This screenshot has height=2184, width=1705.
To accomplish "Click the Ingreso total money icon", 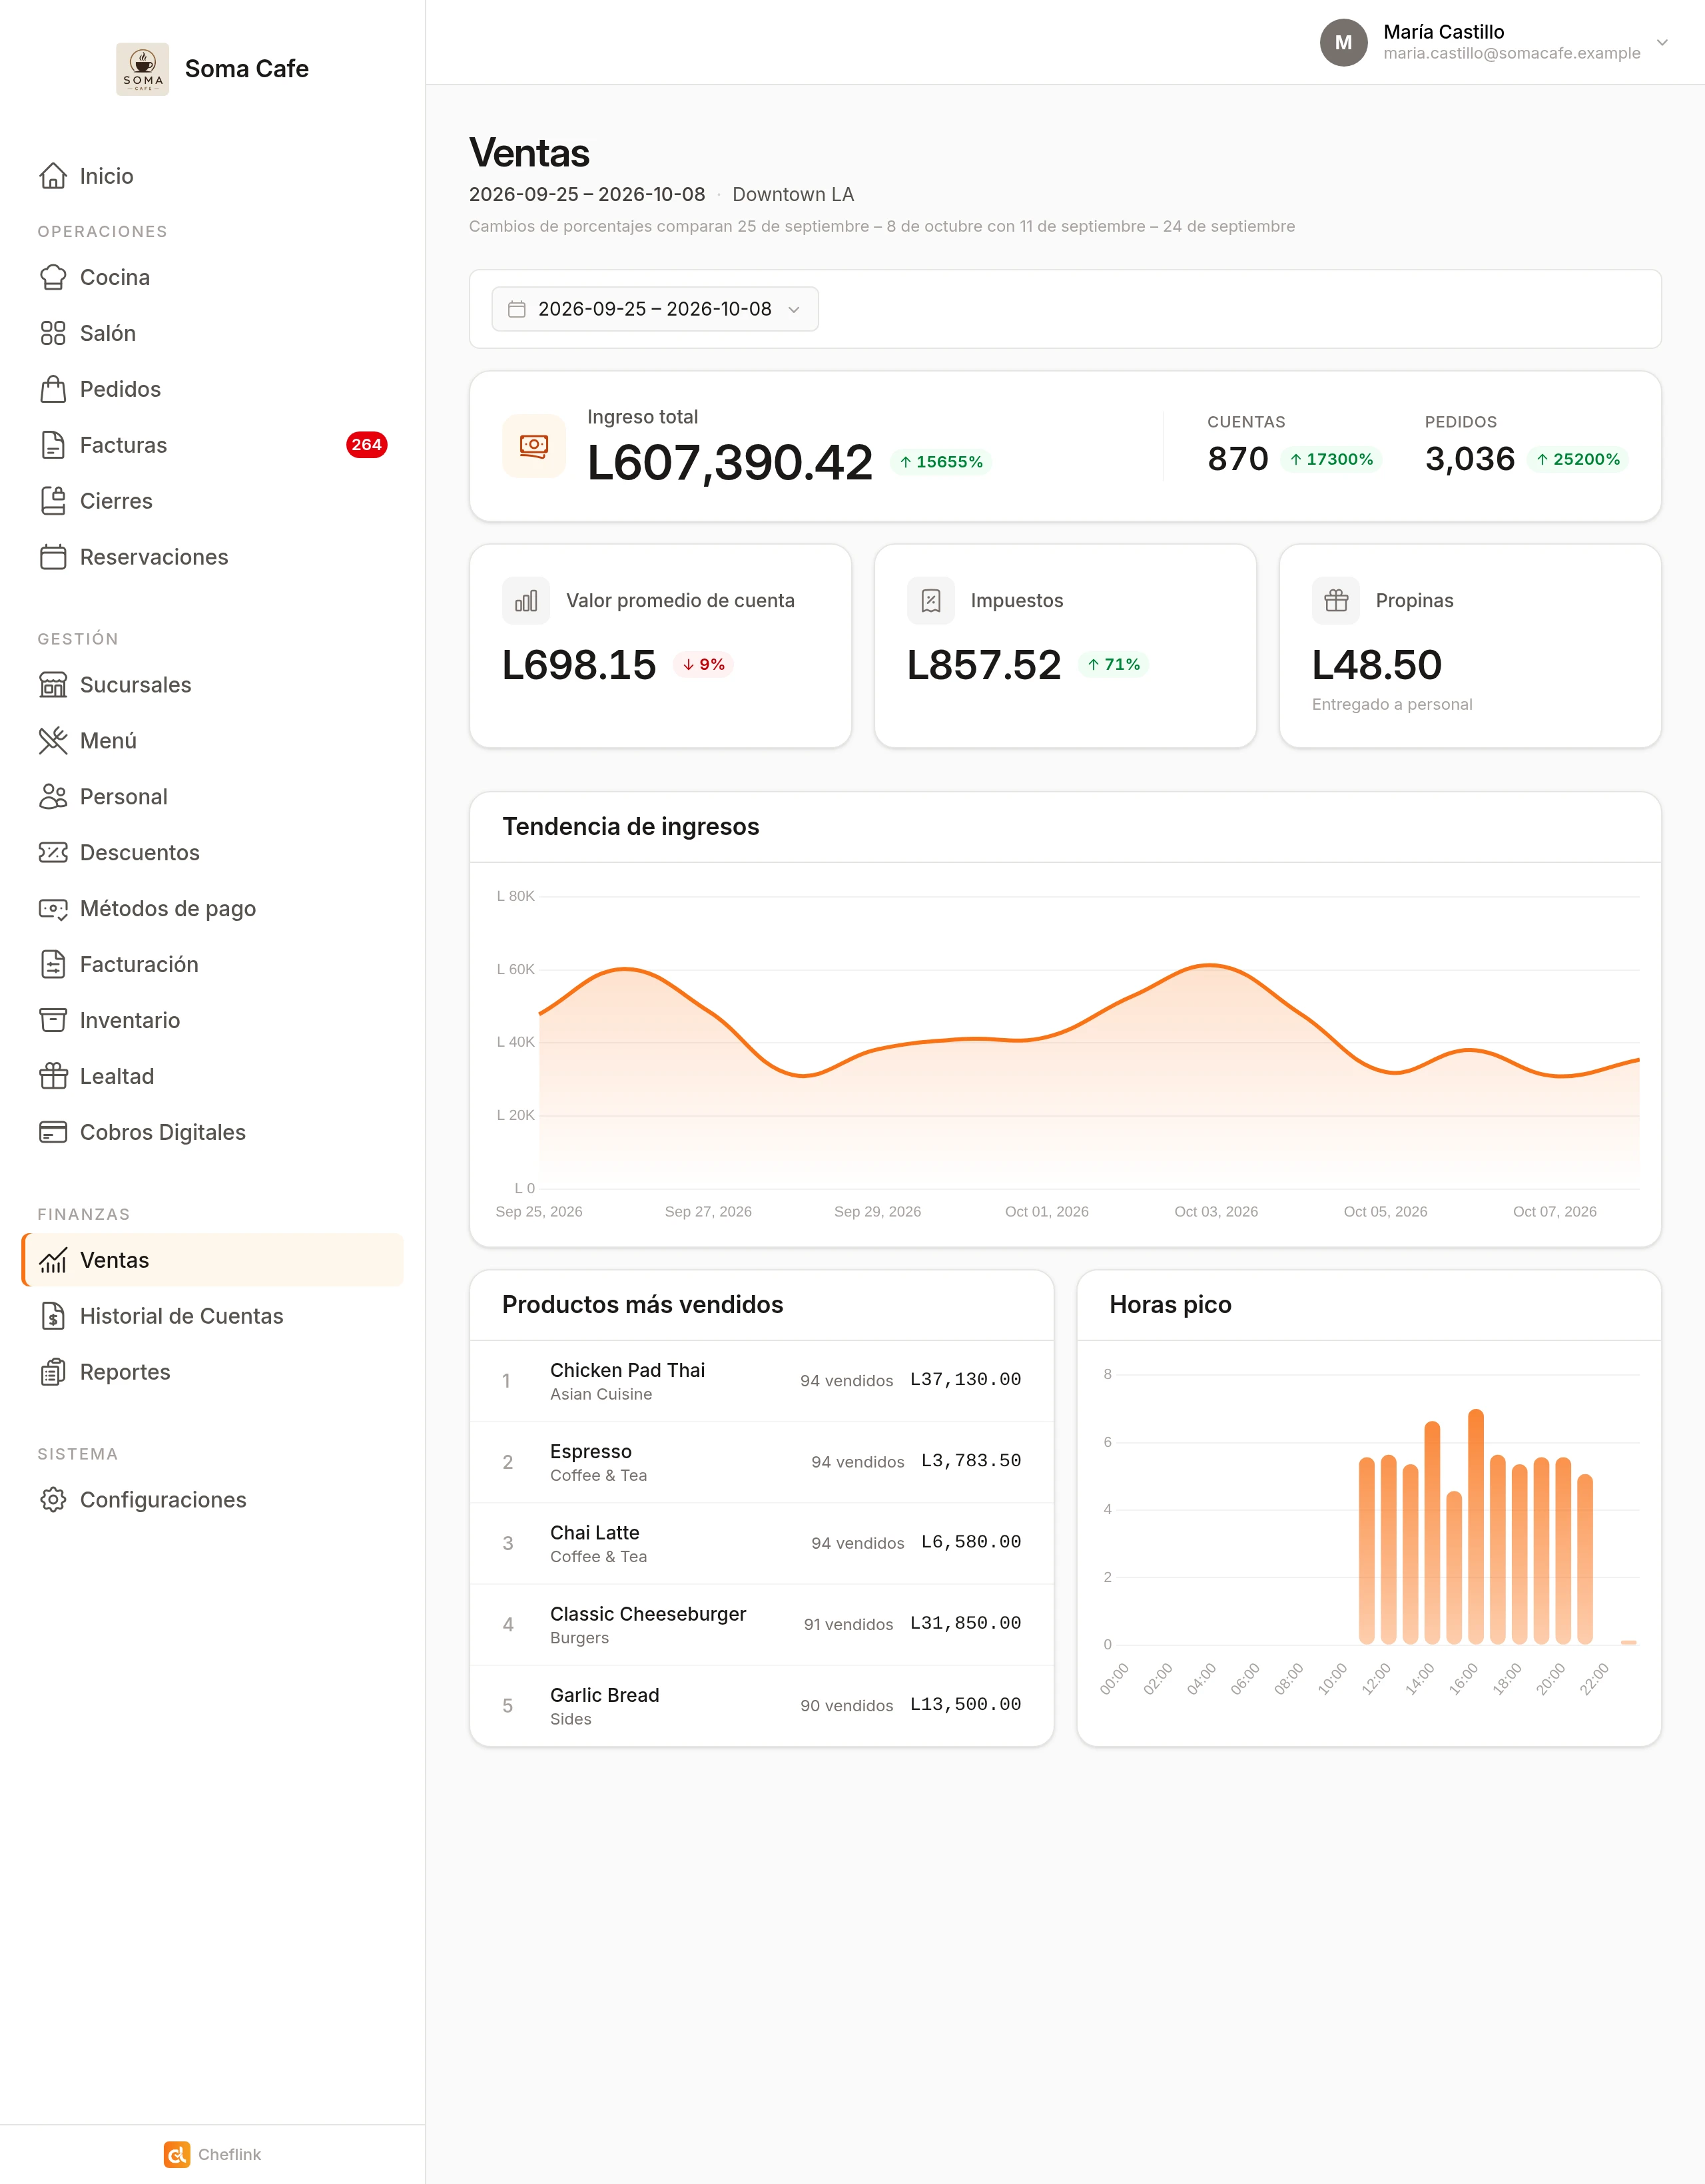I will pyautogui.click(x=534, y=445).
